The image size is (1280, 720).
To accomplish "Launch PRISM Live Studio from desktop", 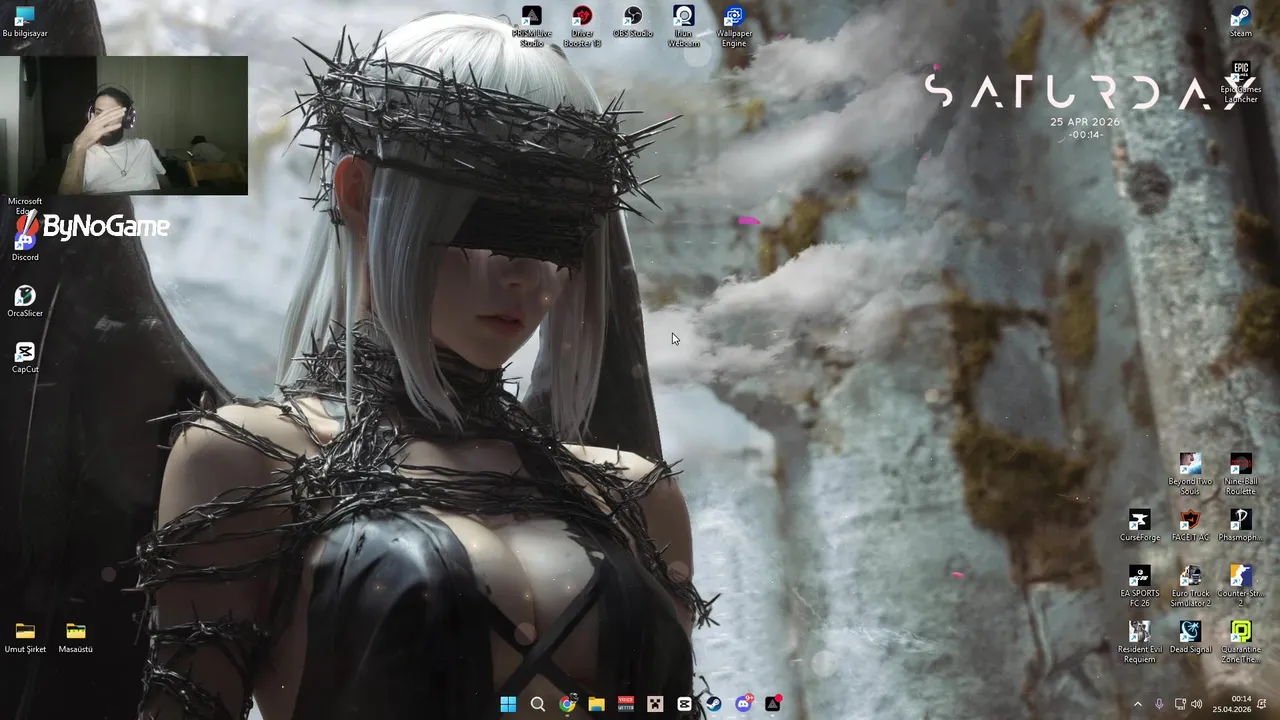I will [532, 27].
